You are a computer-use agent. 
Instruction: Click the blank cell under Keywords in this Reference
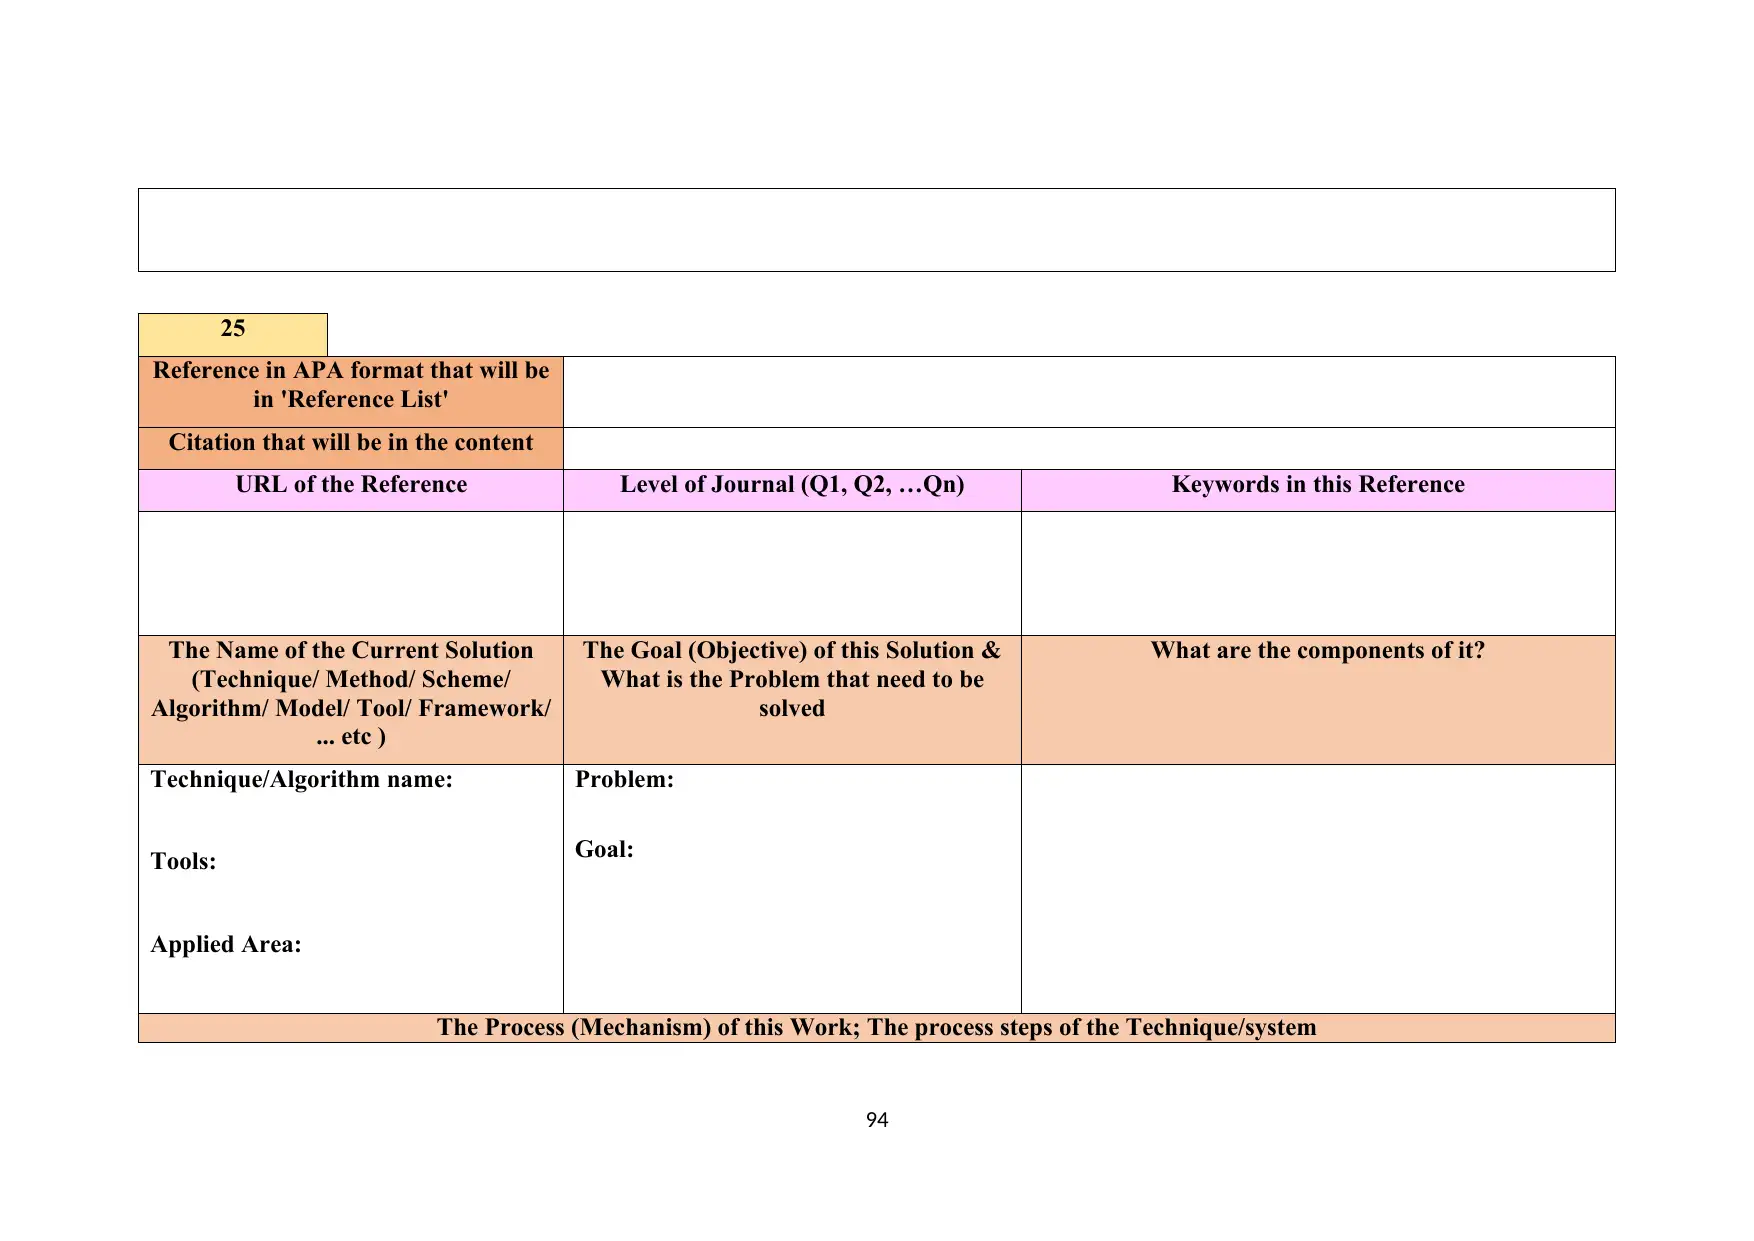1318,574
